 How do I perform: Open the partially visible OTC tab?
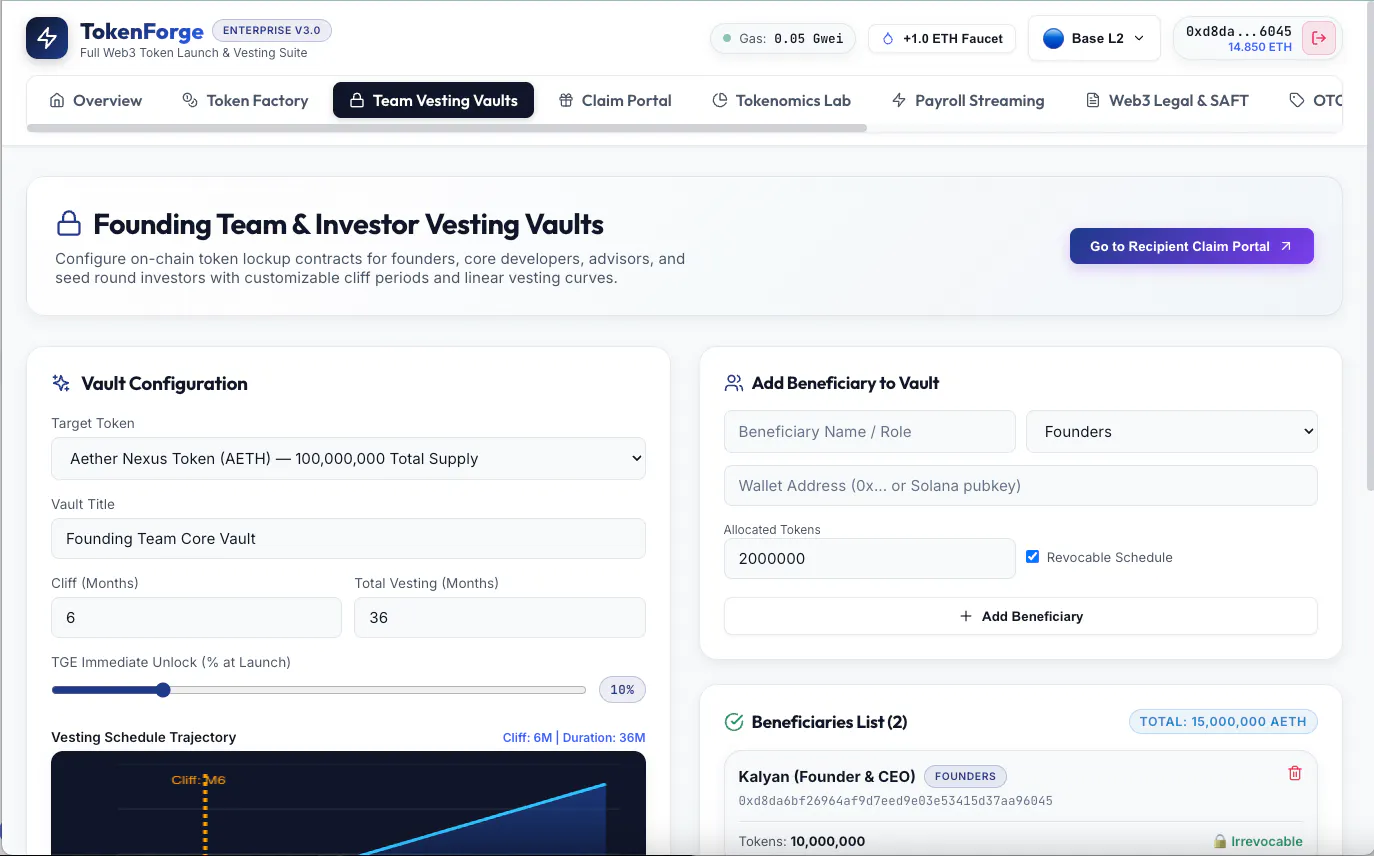[1315, 100]
